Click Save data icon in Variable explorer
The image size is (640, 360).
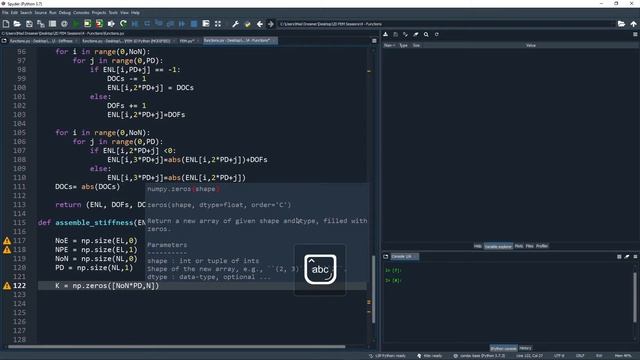pos(396,35)
